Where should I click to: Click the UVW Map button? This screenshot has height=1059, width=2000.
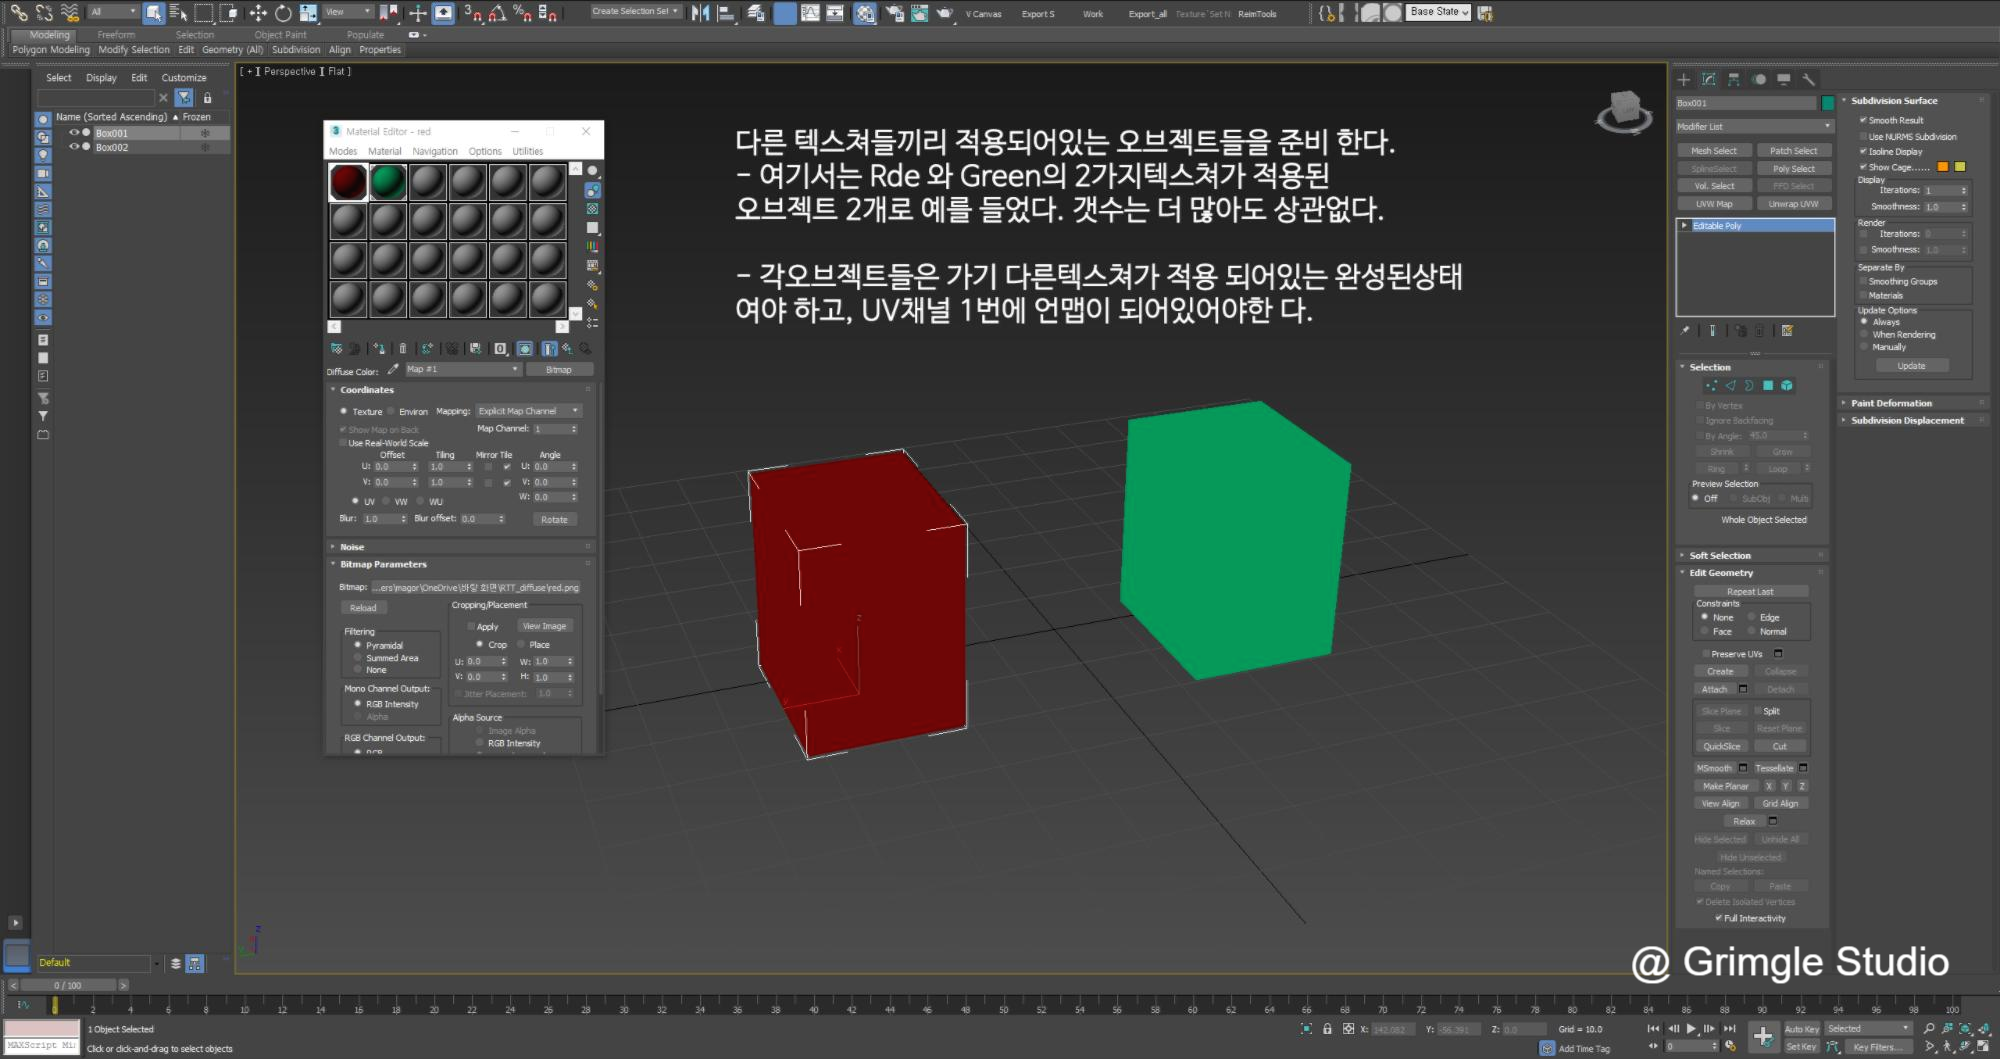click(1714, 203)
